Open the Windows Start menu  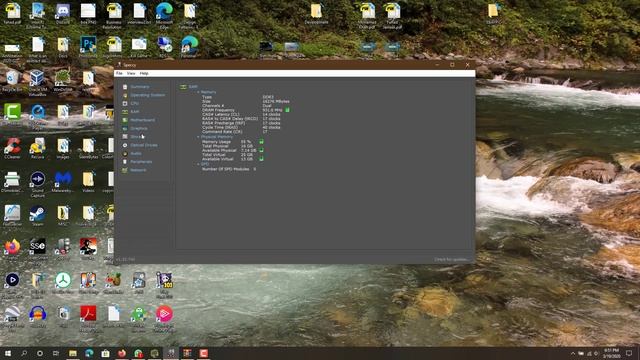click(8, 353)
